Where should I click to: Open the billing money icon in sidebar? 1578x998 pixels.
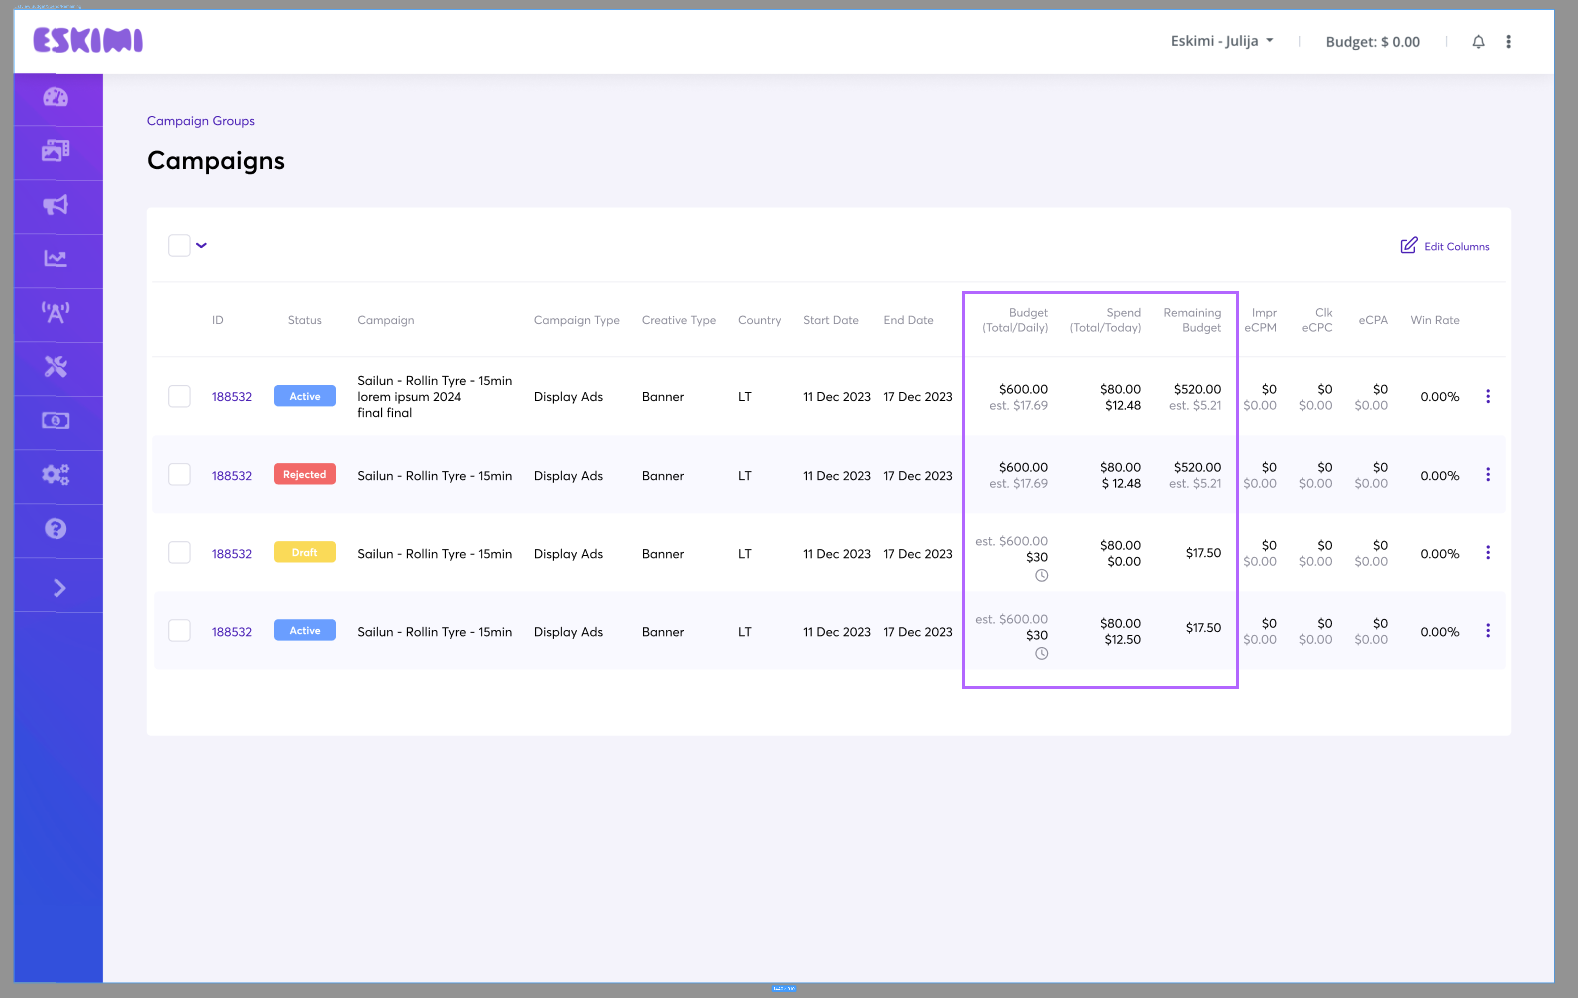tap(56, 421)
